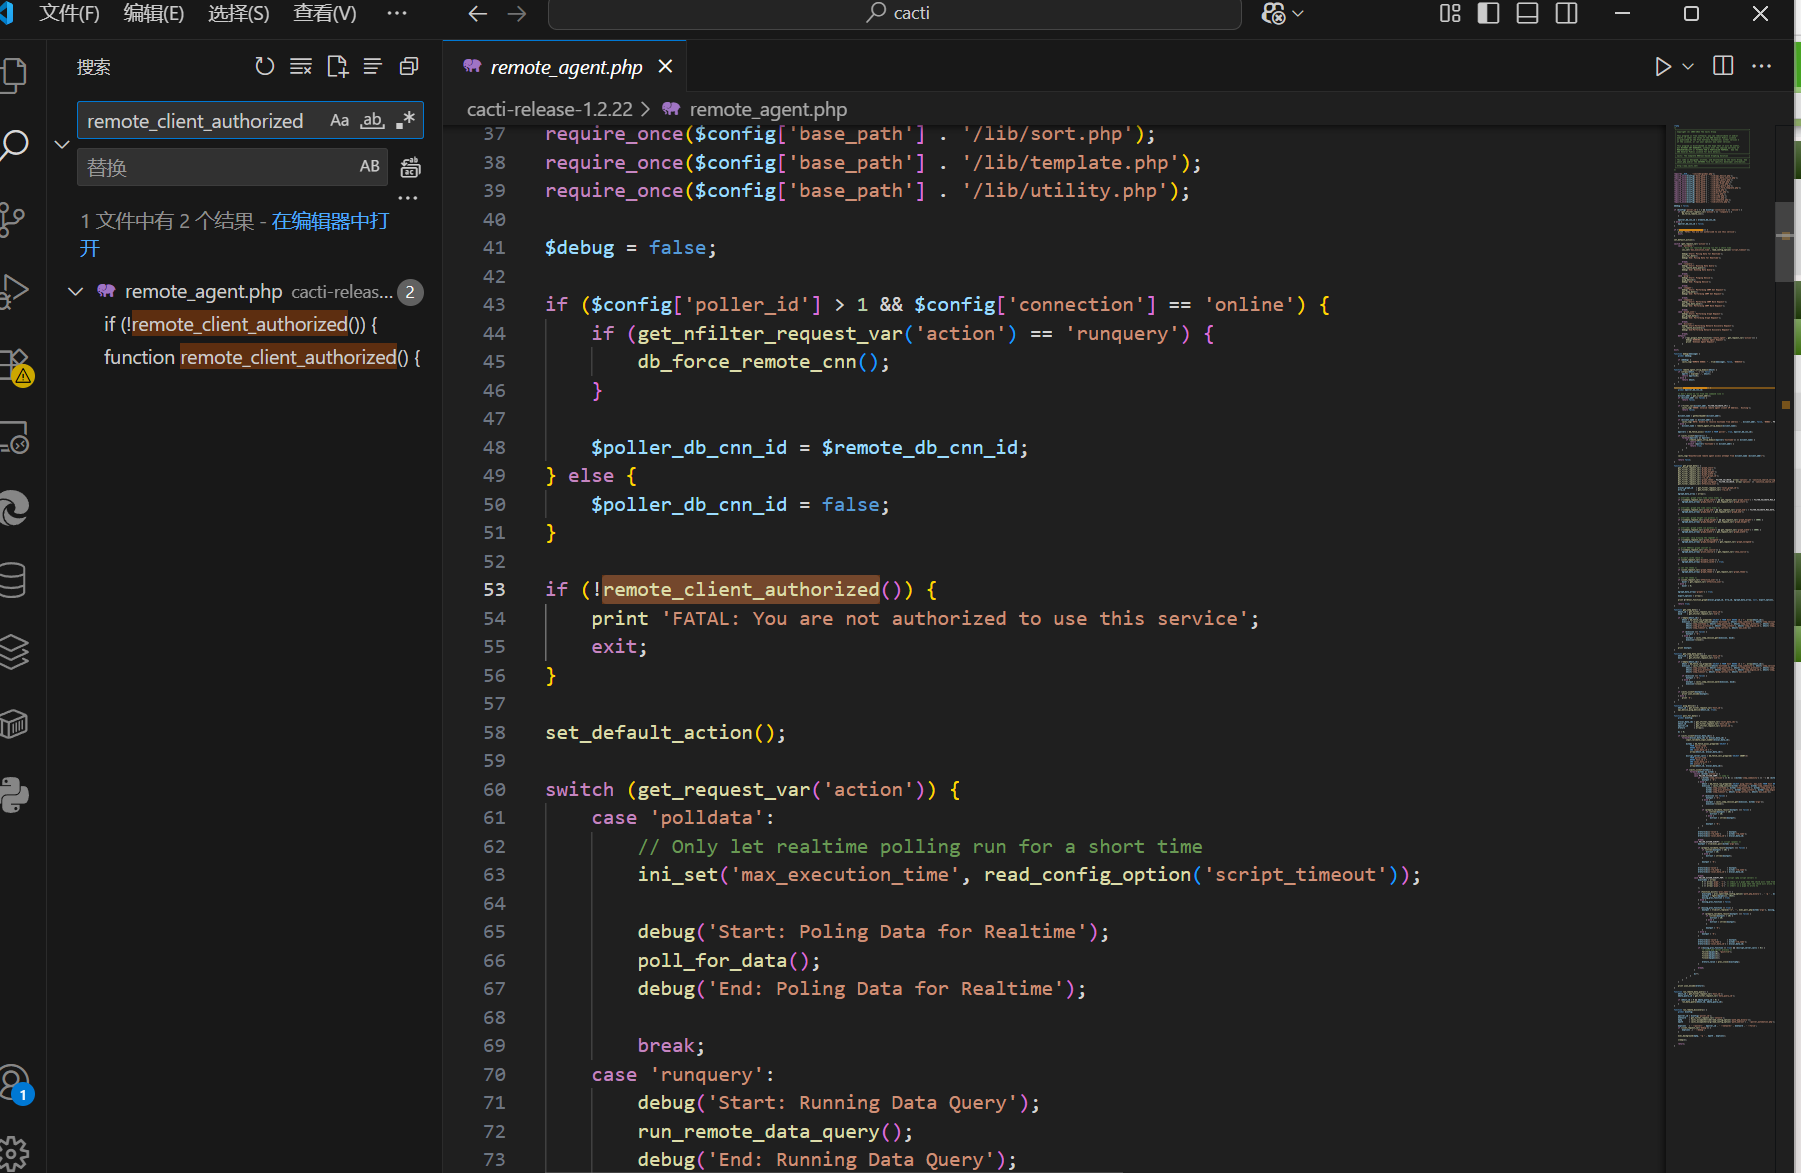Open result 'function remote_client_authorized() {'
This screenshot has height=1173, width=1801.
[262, 357]
